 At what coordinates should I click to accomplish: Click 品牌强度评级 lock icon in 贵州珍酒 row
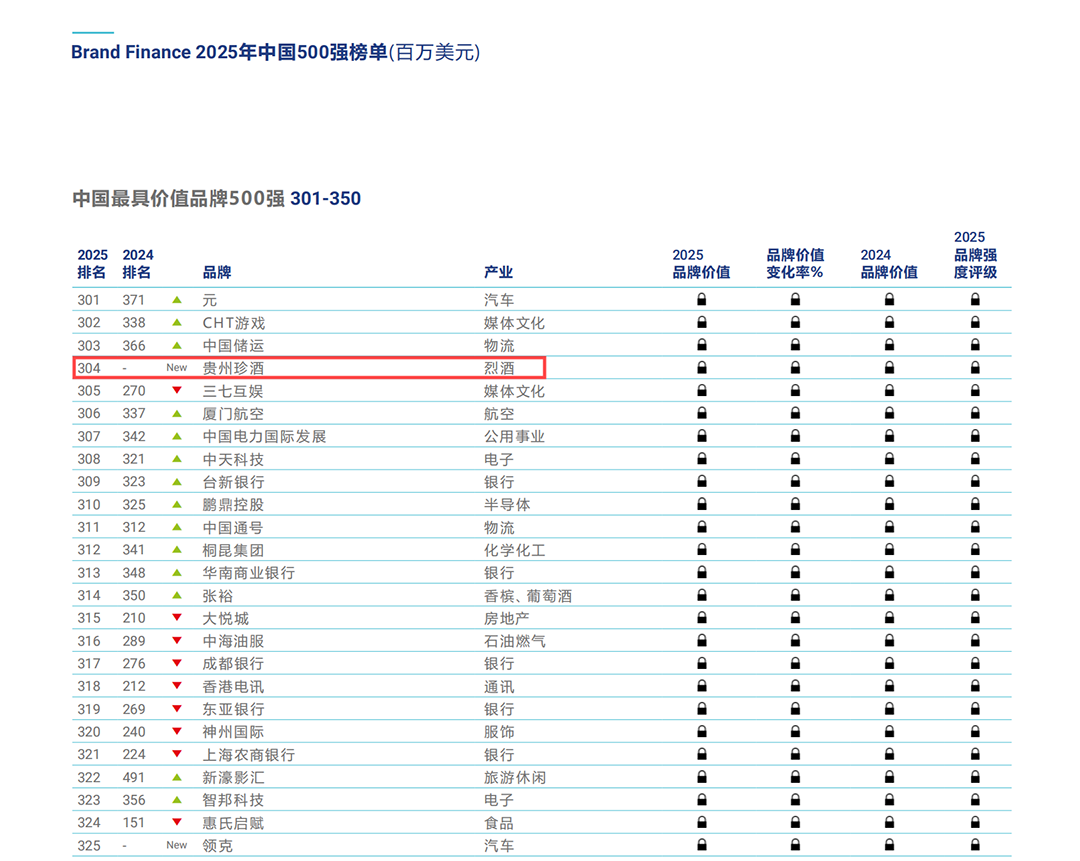975,368
